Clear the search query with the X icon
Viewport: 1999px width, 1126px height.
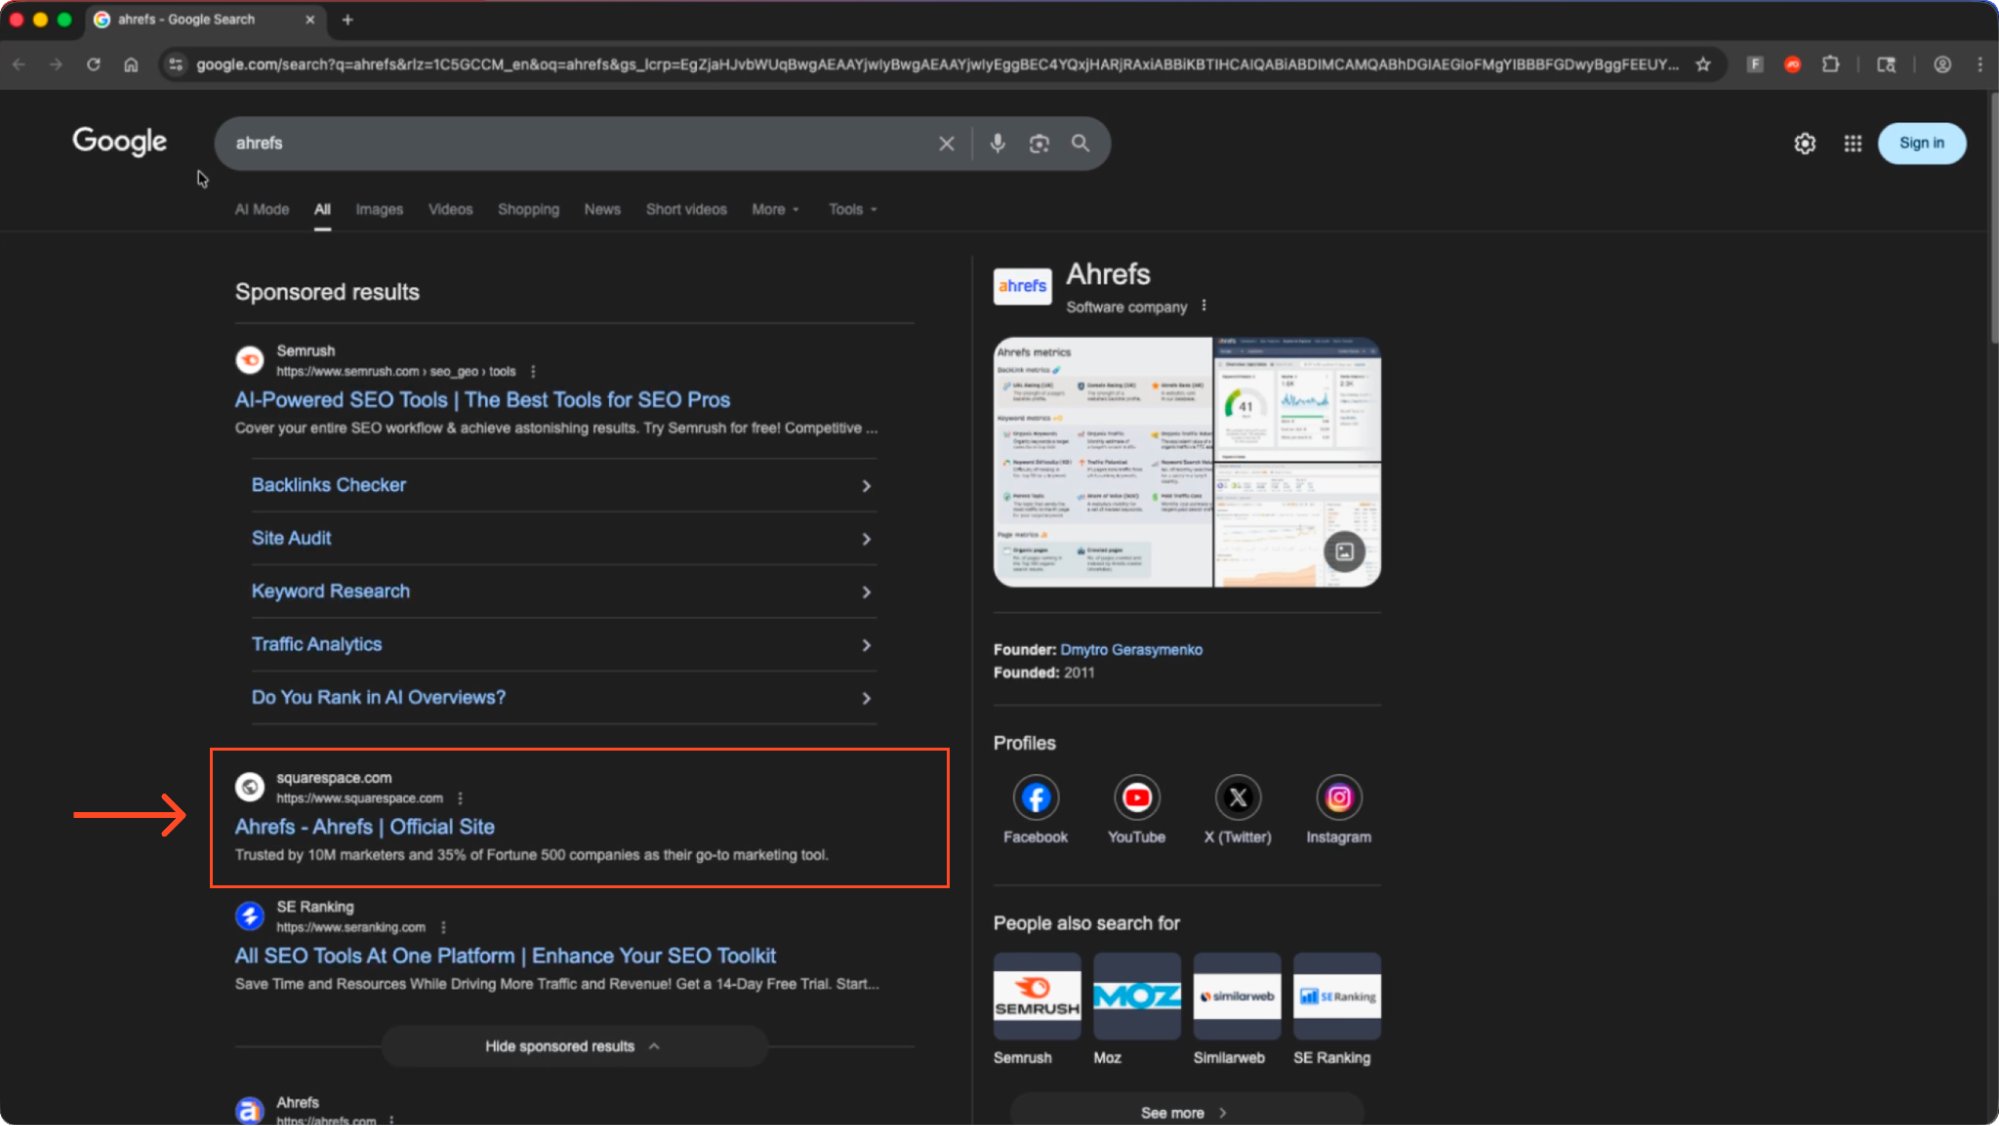945,143
